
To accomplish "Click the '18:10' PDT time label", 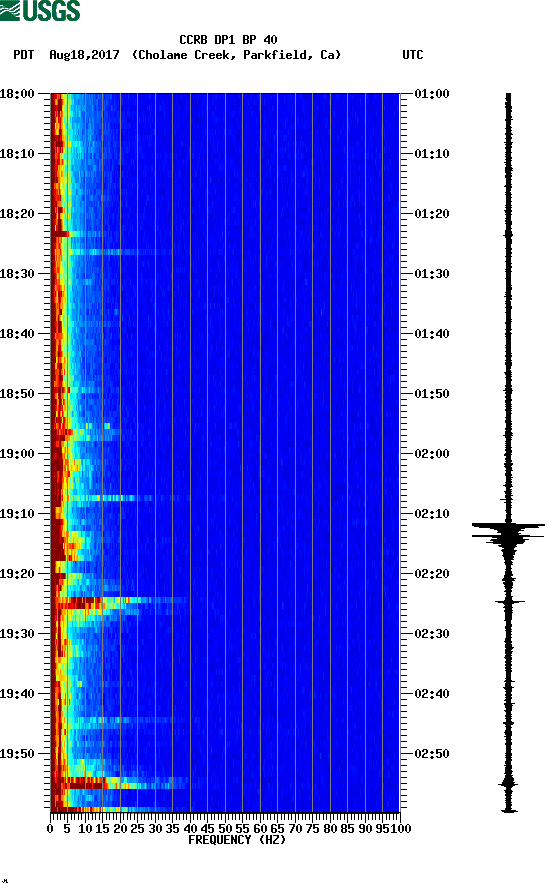I will [17, 154].
